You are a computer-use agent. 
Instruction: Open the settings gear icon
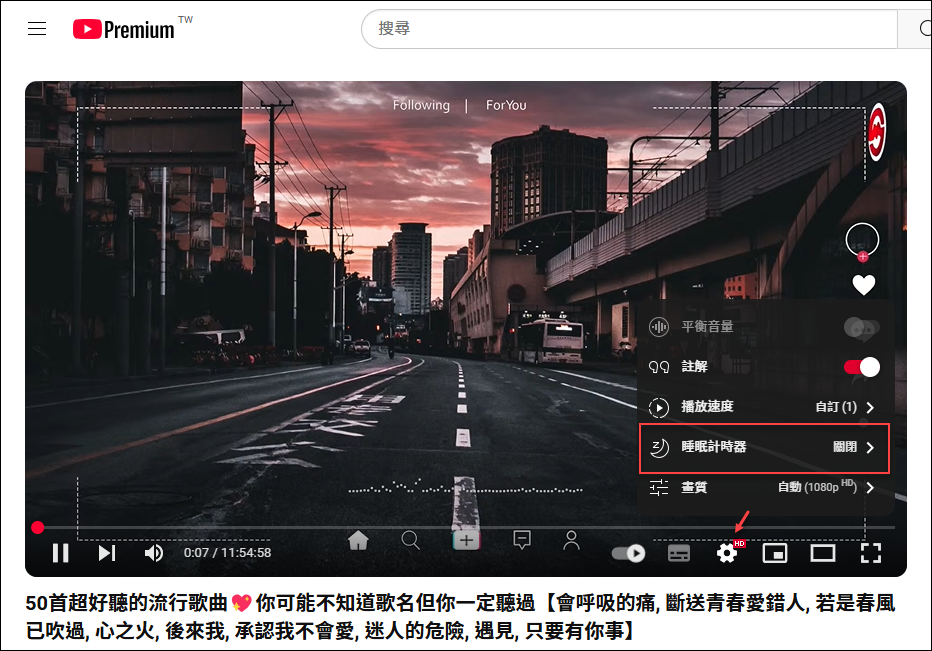[726, 553]
